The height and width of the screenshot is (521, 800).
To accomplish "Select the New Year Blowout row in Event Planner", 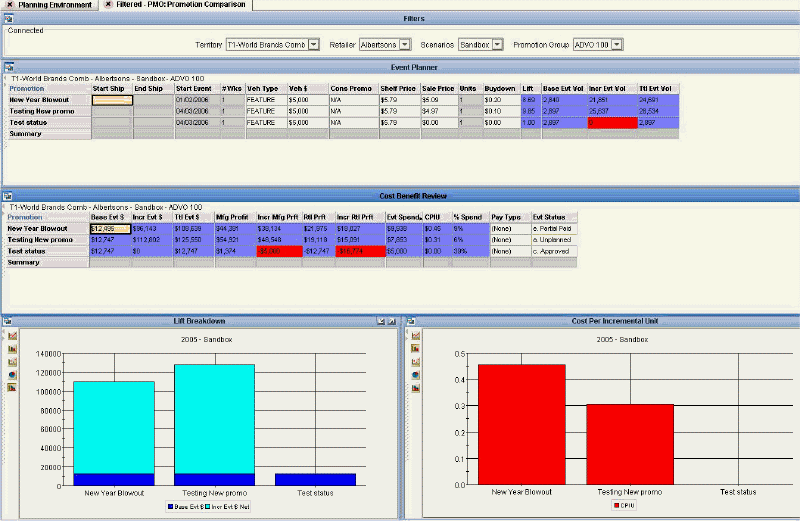I will point(49,100).
